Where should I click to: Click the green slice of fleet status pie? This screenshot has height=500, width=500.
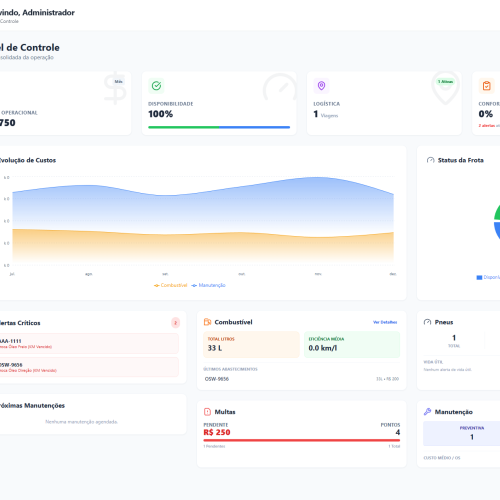coord(497,213)
